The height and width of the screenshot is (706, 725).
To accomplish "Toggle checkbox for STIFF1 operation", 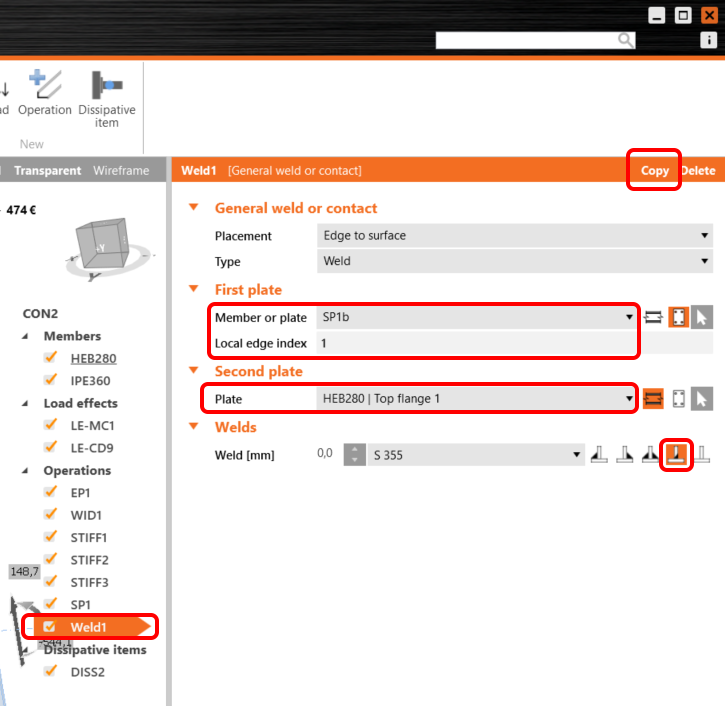I will (50, 536).
